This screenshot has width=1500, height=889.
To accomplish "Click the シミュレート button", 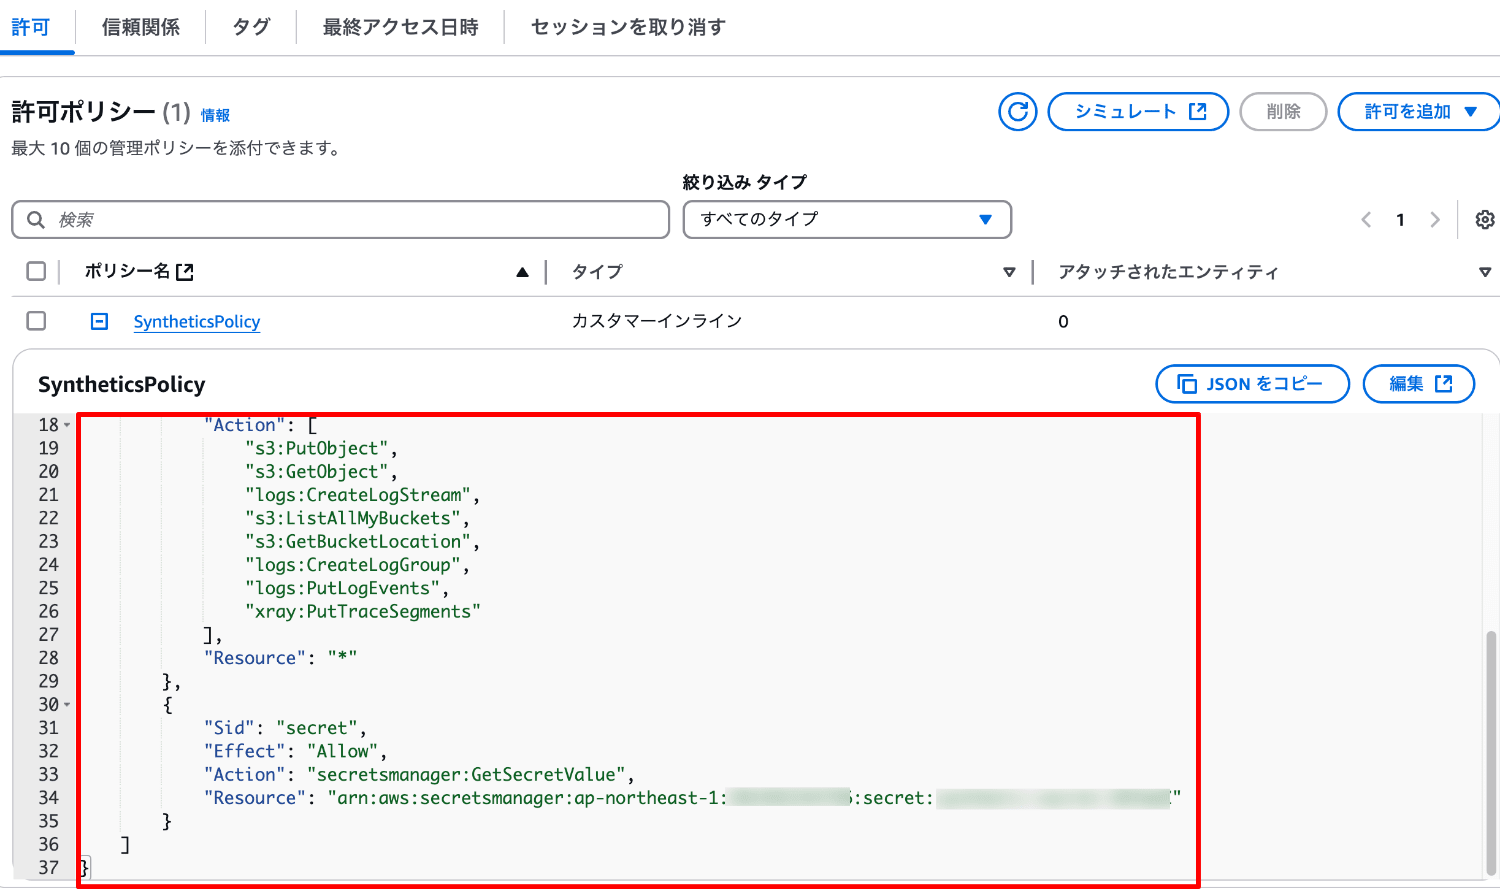I will coord(1138,111).
